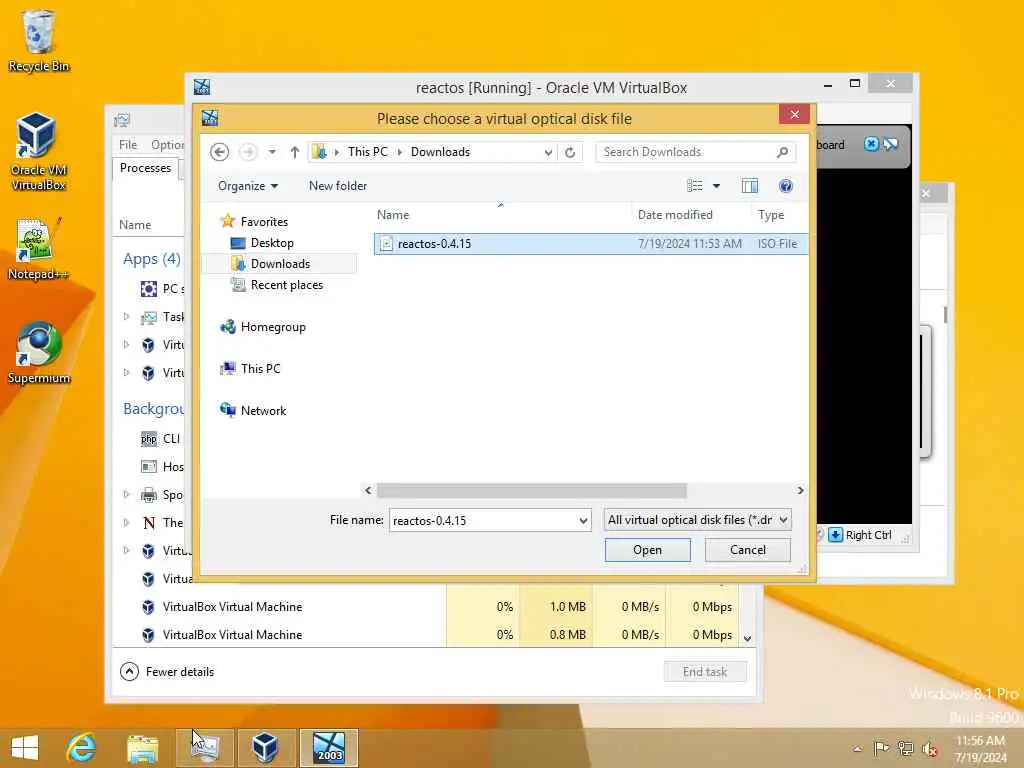Screen dimensions: 1024x768
Task: Change the view layout icon
Action: point(695,186)
